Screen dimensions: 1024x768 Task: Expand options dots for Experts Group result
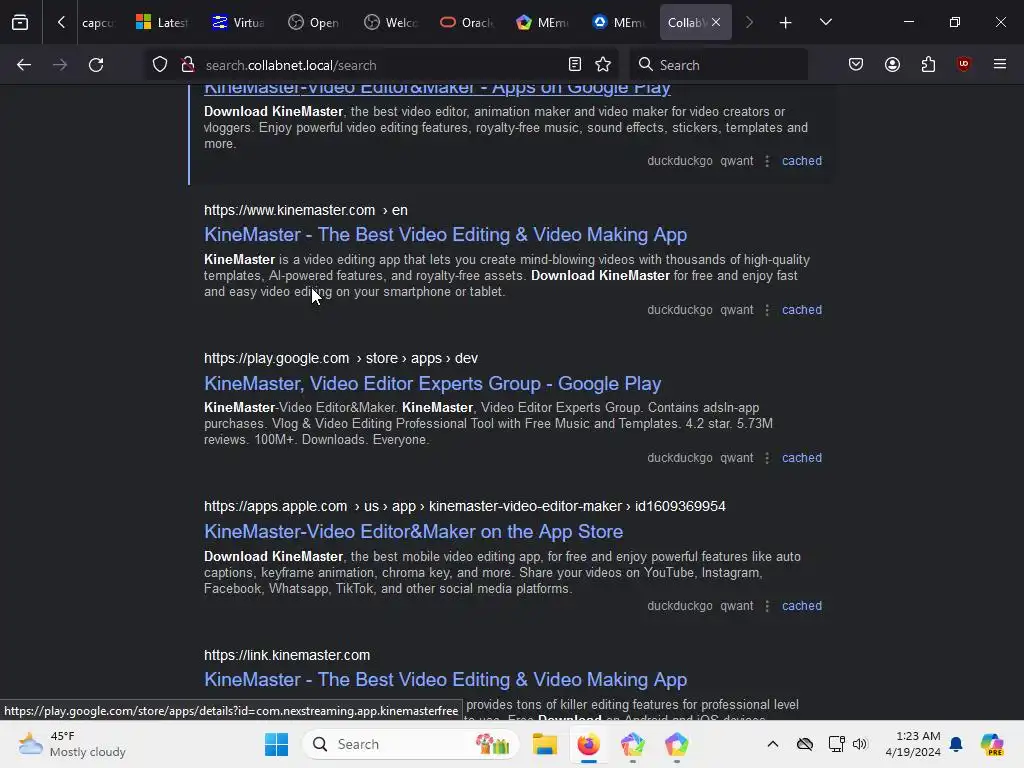coord(767,458)
